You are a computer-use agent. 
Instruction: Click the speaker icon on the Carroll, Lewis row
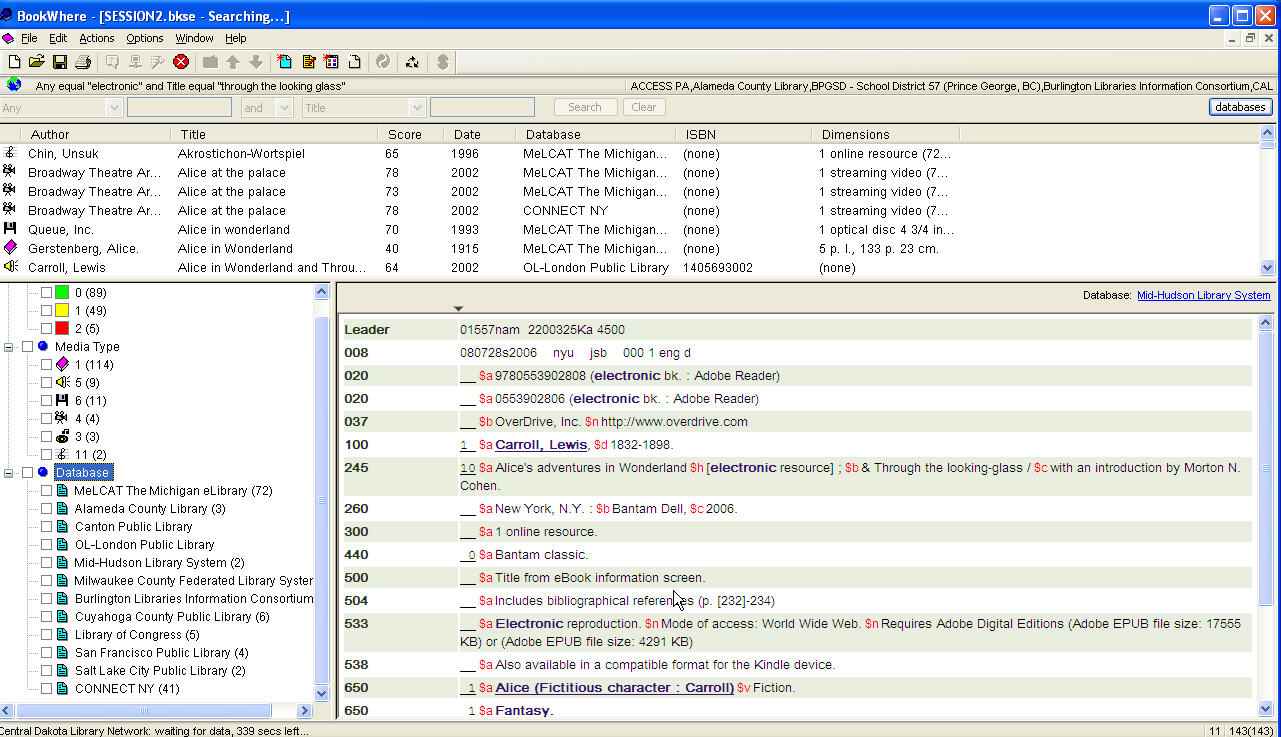pos(10,267)
